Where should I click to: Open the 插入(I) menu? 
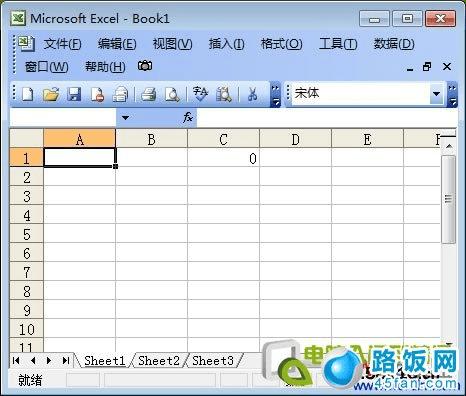tap(226, 44)
